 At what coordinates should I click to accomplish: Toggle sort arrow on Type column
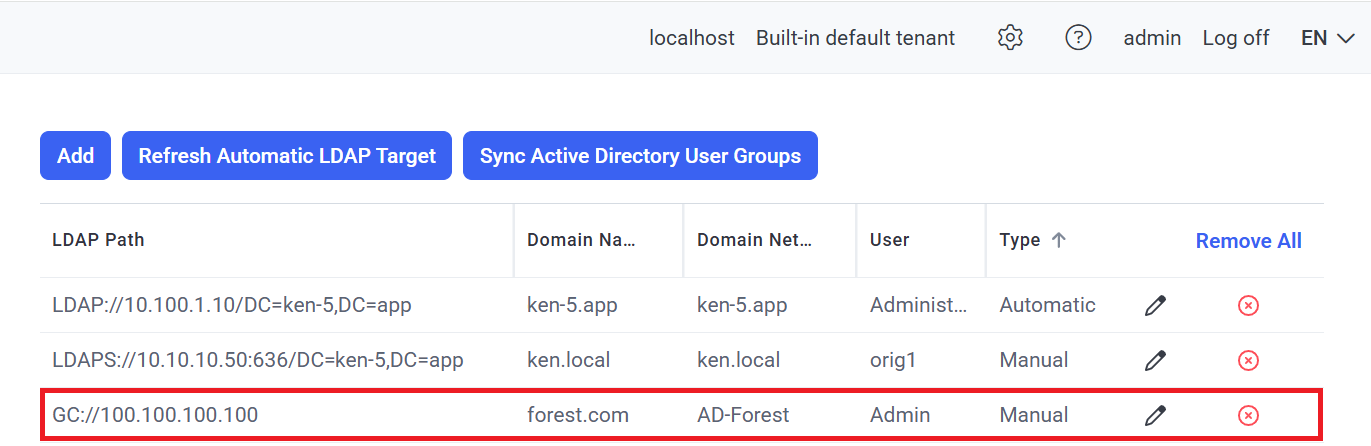(1058, 240)
